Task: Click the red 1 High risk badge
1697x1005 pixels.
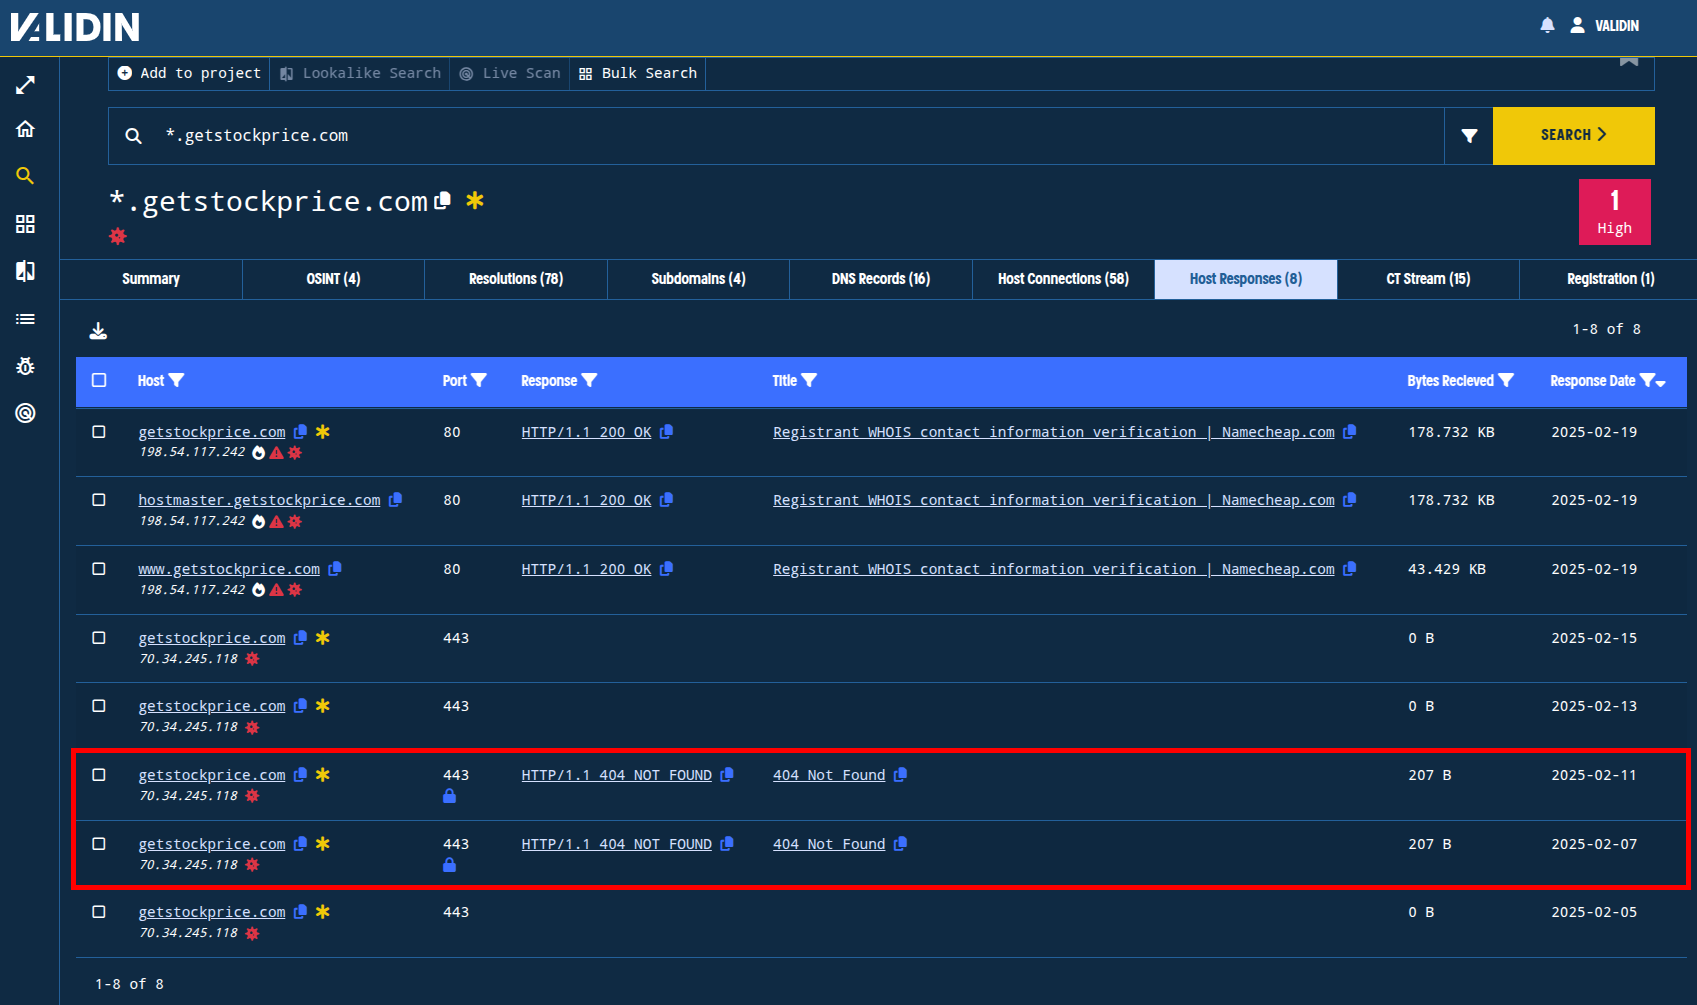Action: [x=1614, y=212]
